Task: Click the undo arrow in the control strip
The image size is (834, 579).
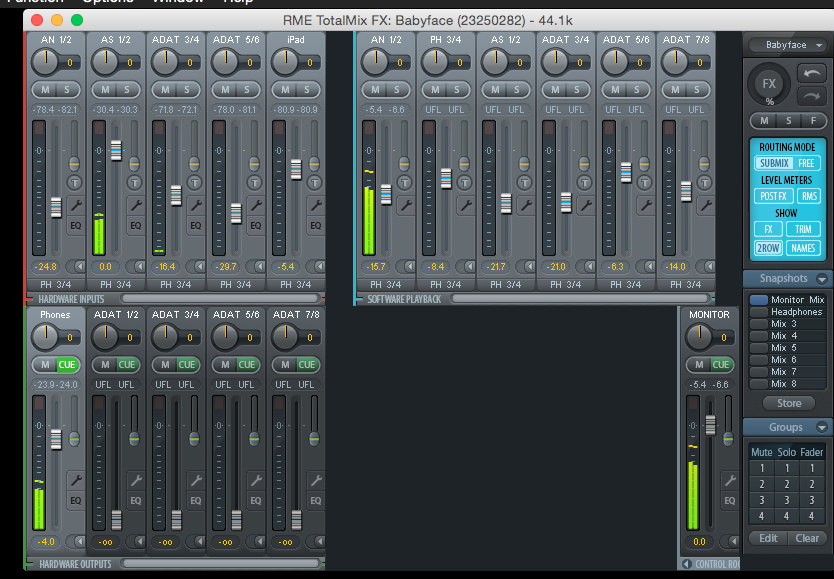Action: [x=812, y=74]
